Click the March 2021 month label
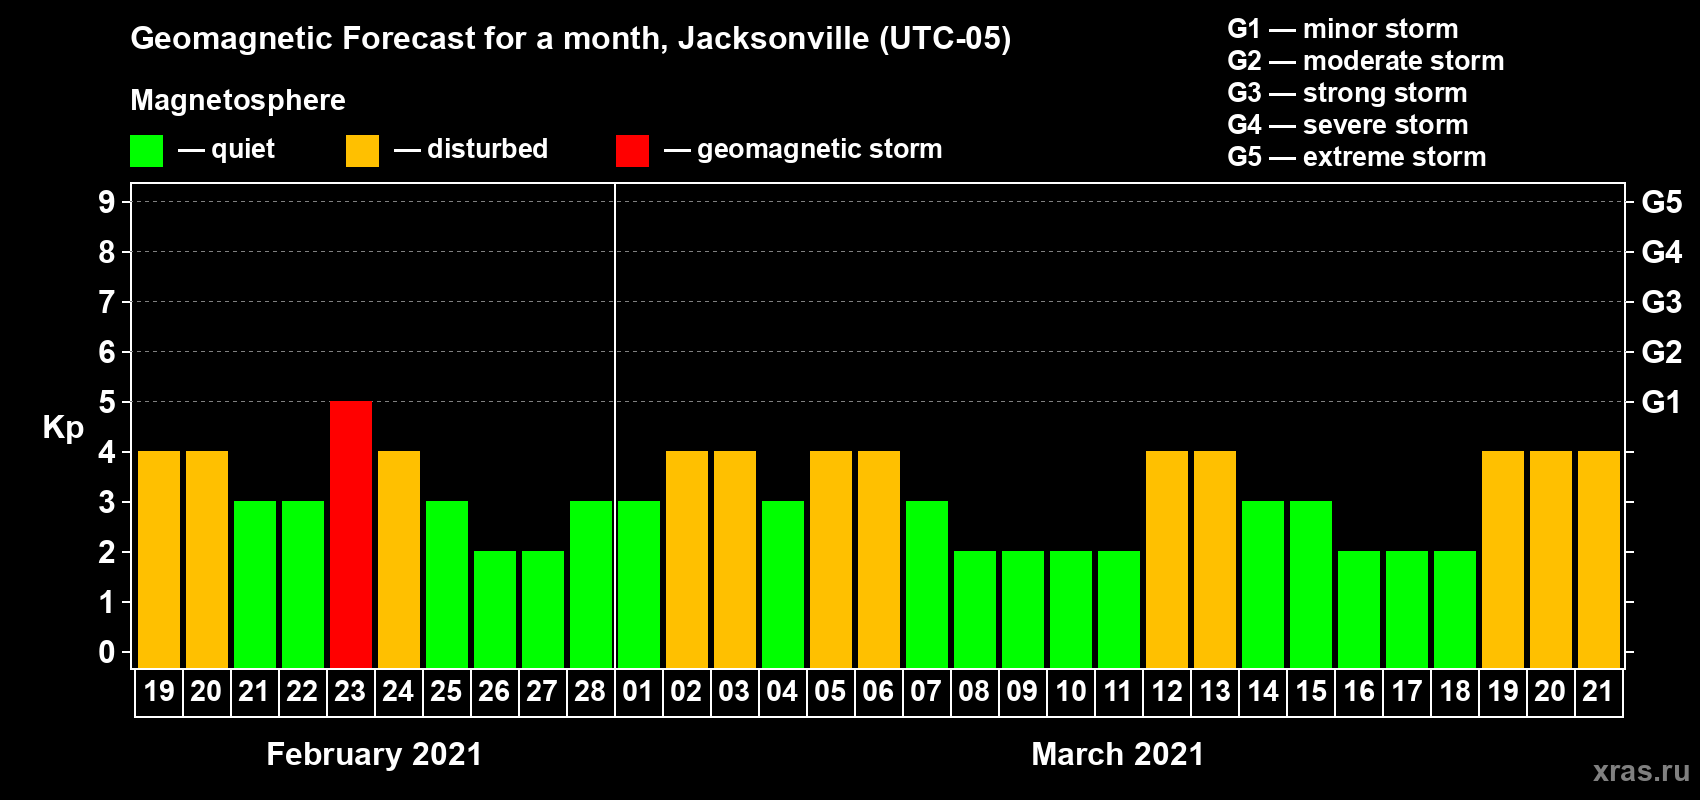1700x800 pixels. 1117,754
